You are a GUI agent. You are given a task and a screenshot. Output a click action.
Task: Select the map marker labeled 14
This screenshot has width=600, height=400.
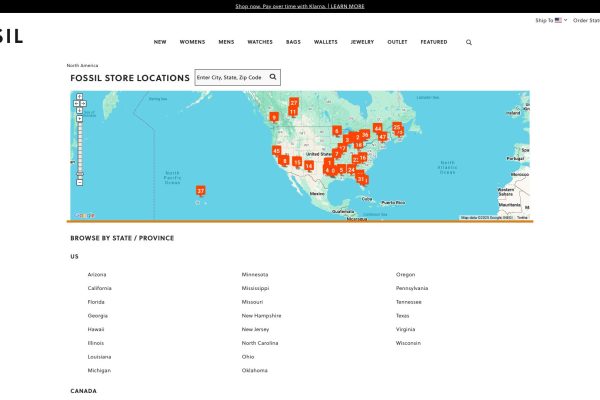point(309,165)
